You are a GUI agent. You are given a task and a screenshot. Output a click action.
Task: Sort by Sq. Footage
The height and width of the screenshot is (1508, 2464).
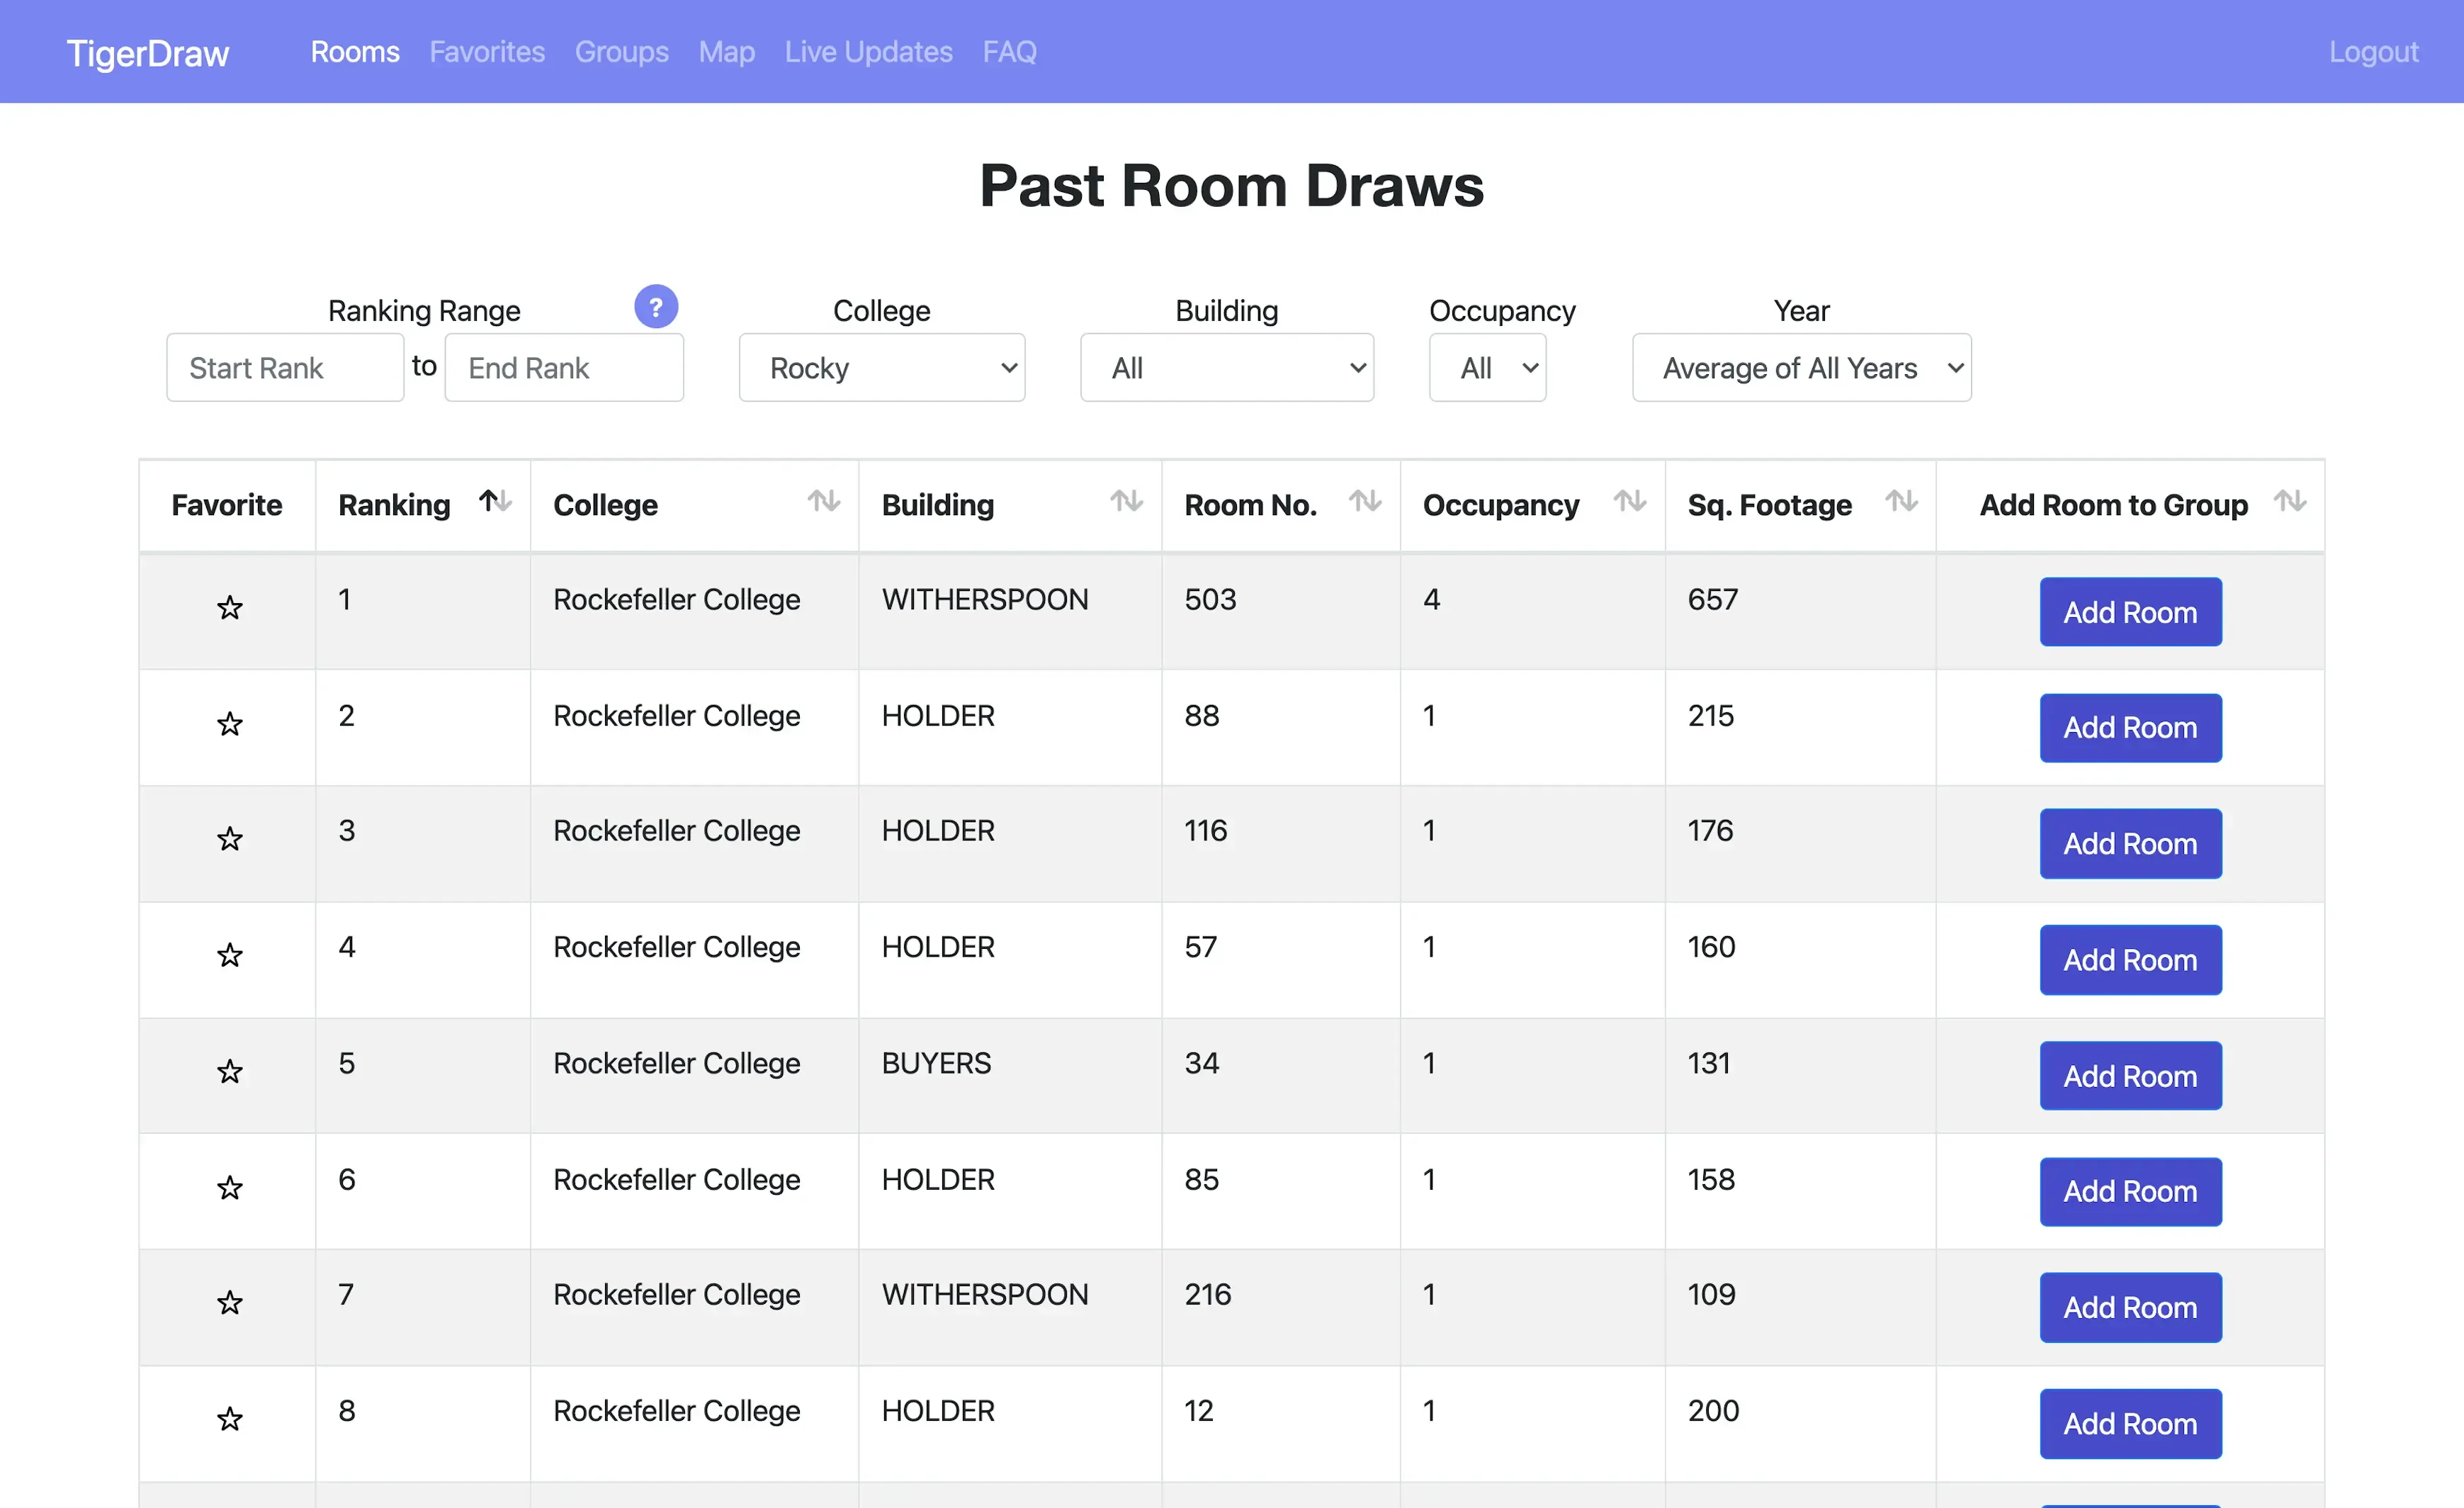point(1901,503)
